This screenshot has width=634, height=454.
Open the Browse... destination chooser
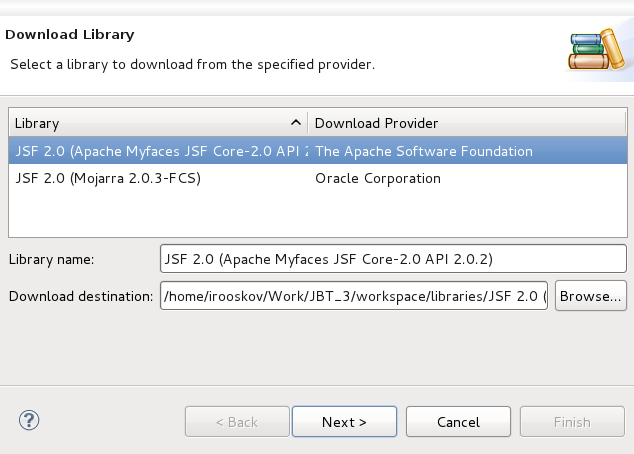click(x=590, y=296)
